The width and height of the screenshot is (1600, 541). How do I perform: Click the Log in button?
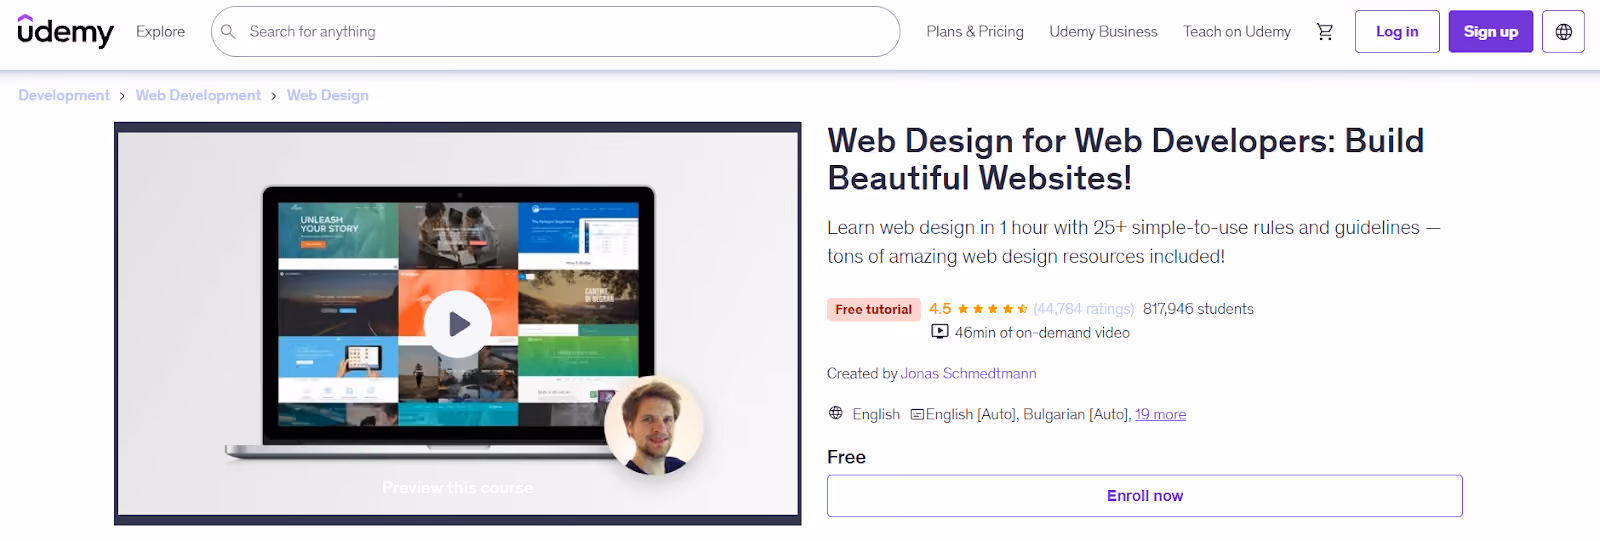pyautogui.click(x=1397, y=32)
